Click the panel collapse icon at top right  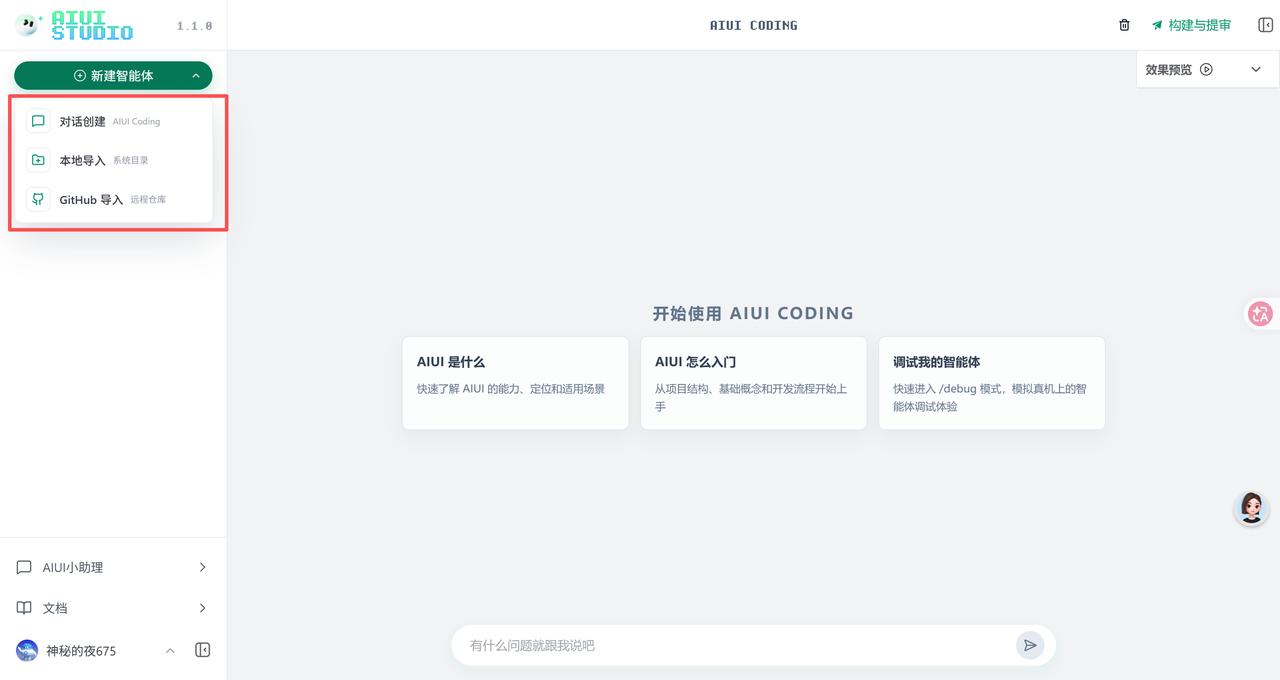[1265, 25]
